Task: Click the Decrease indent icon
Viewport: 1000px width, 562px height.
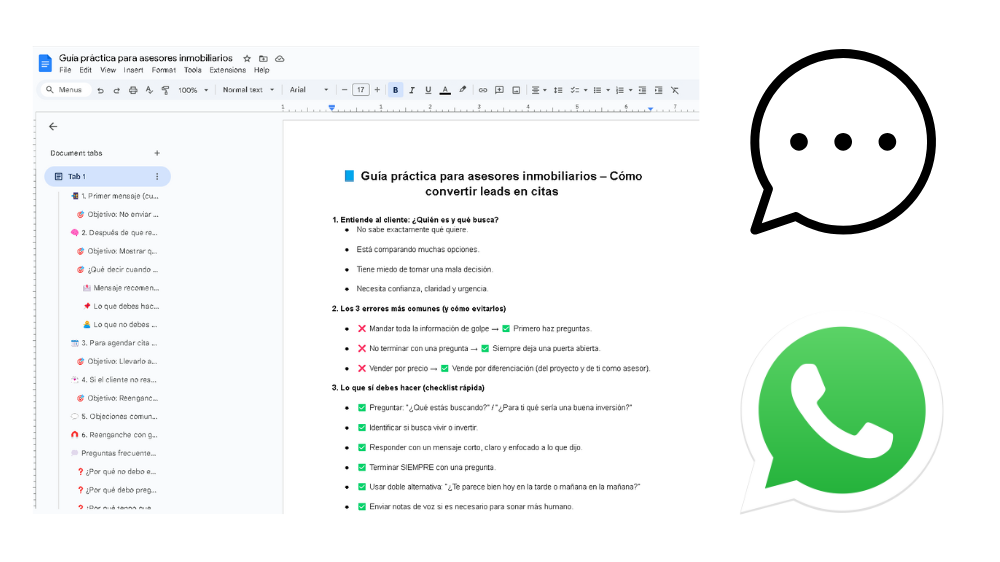Action: point(642,90)
